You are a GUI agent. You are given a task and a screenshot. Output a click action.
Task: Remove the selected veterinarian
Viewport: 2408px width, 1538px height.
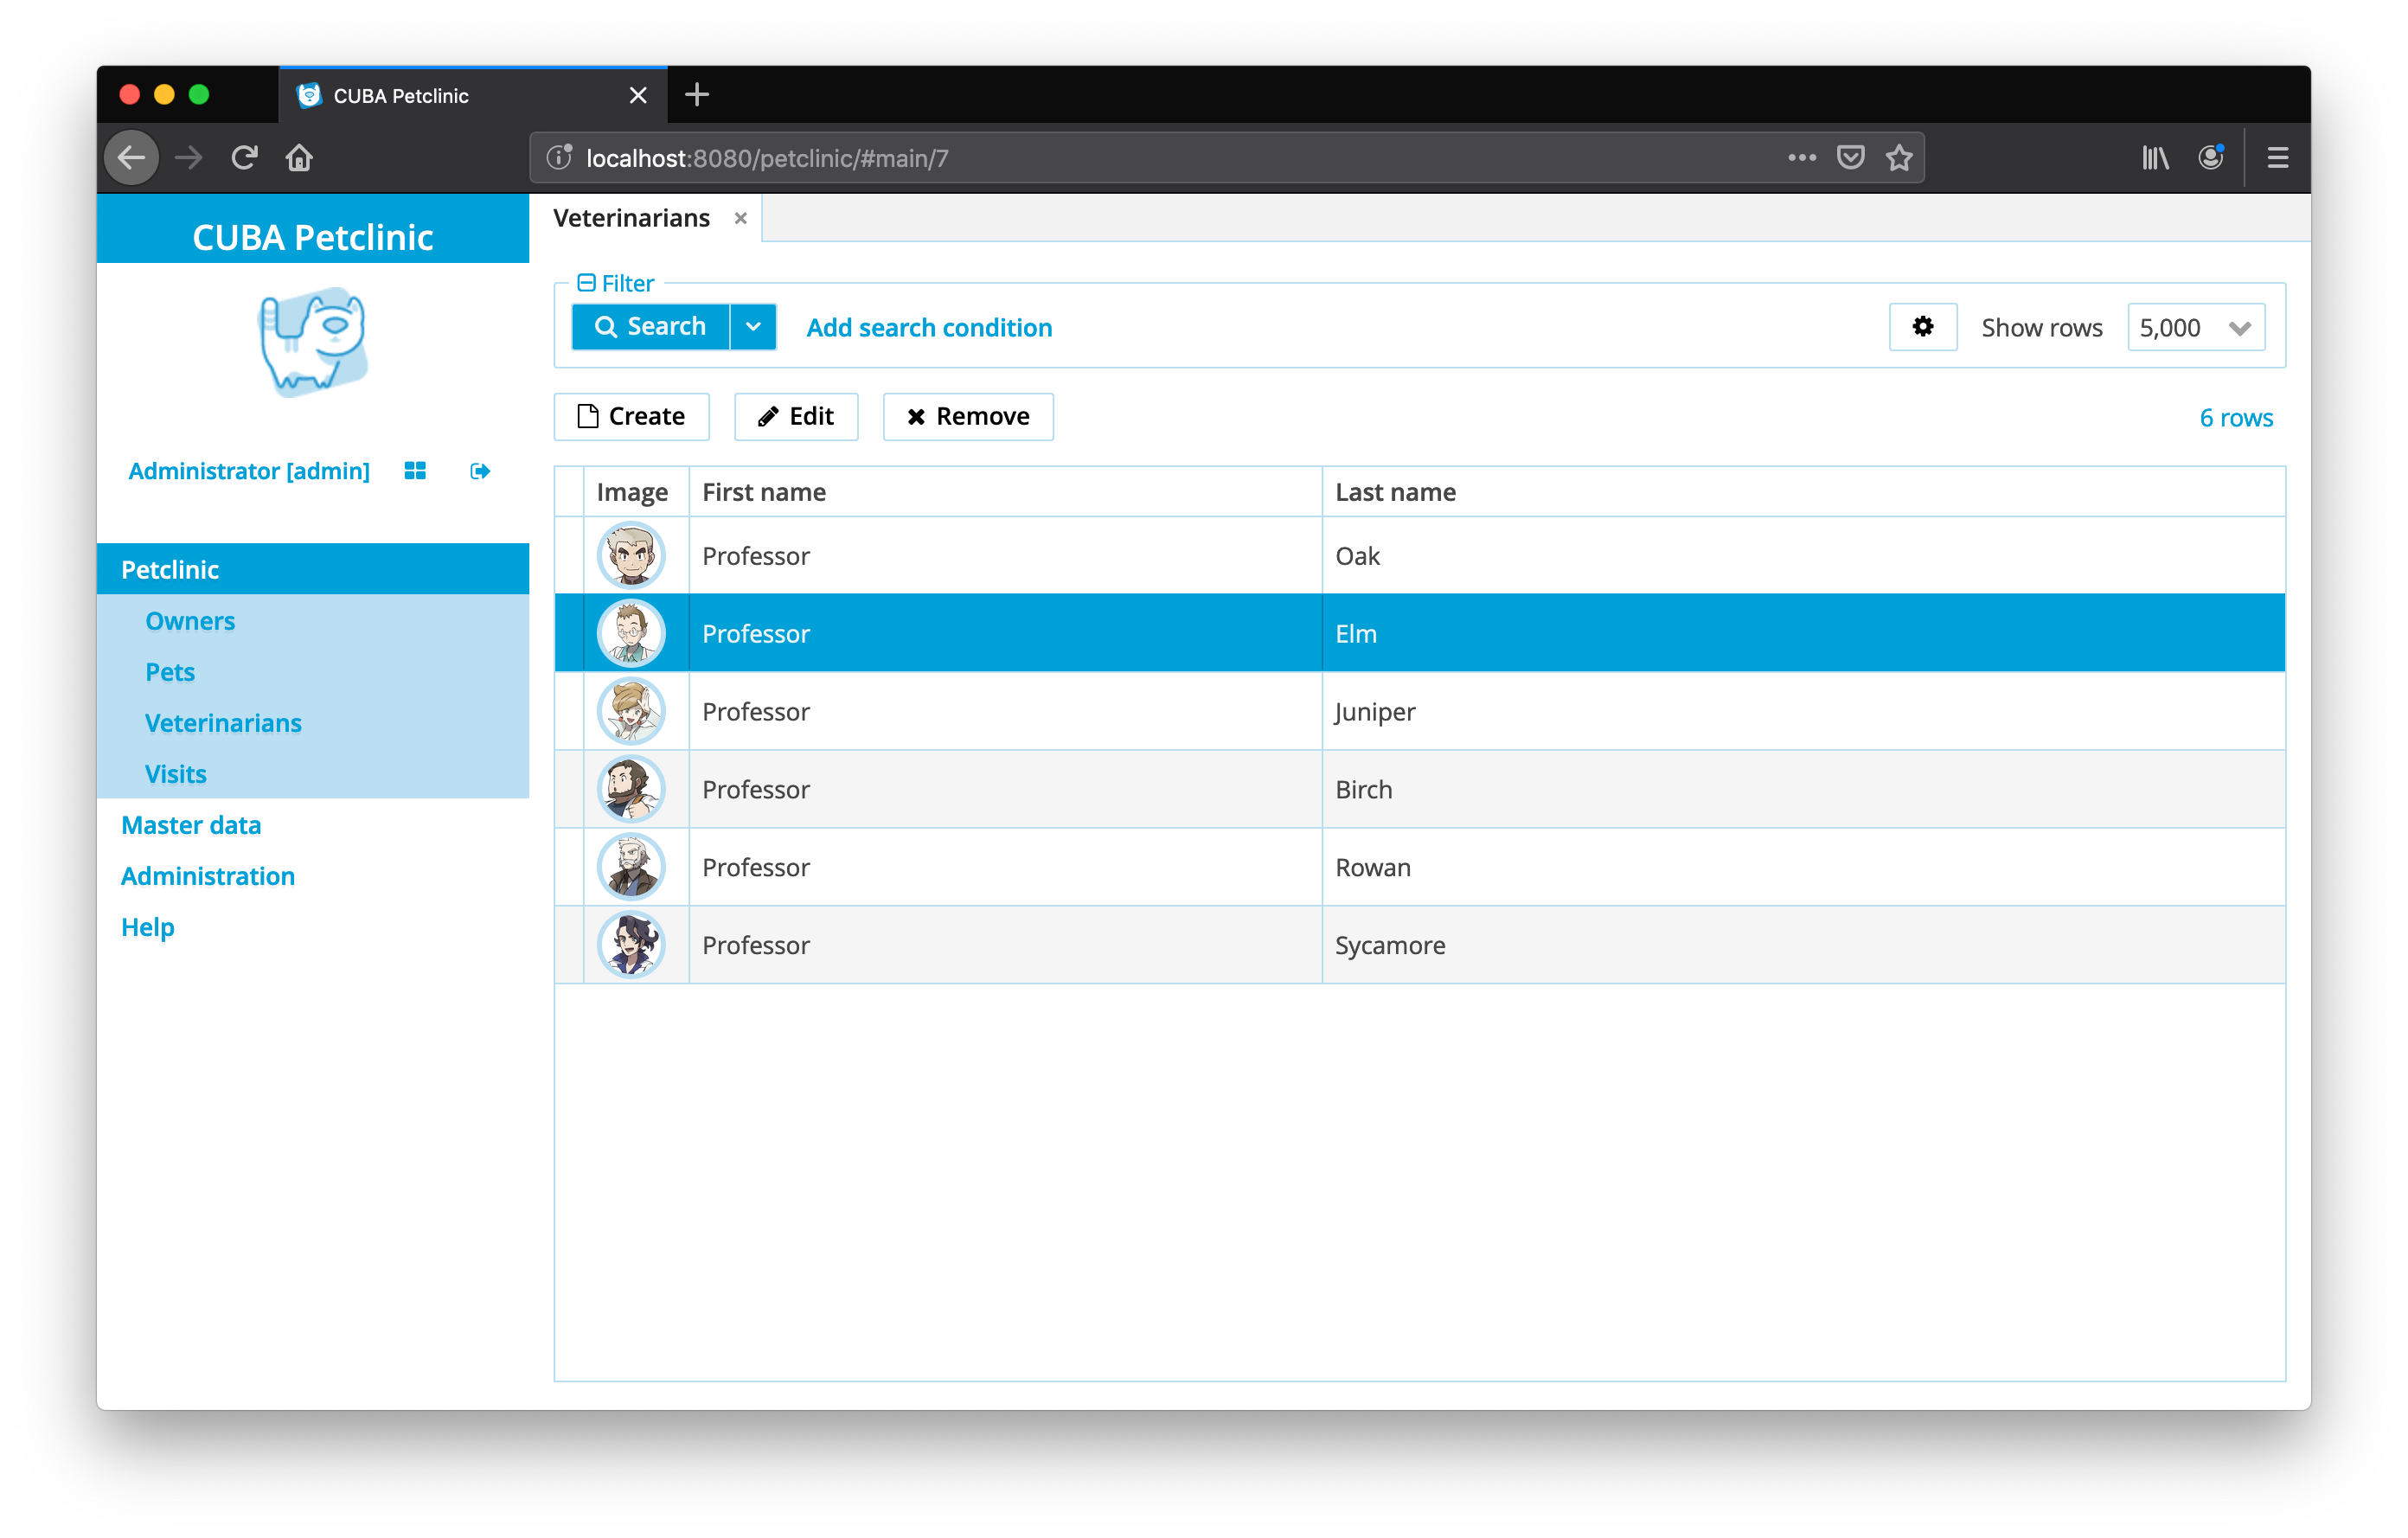coord(968,416)
